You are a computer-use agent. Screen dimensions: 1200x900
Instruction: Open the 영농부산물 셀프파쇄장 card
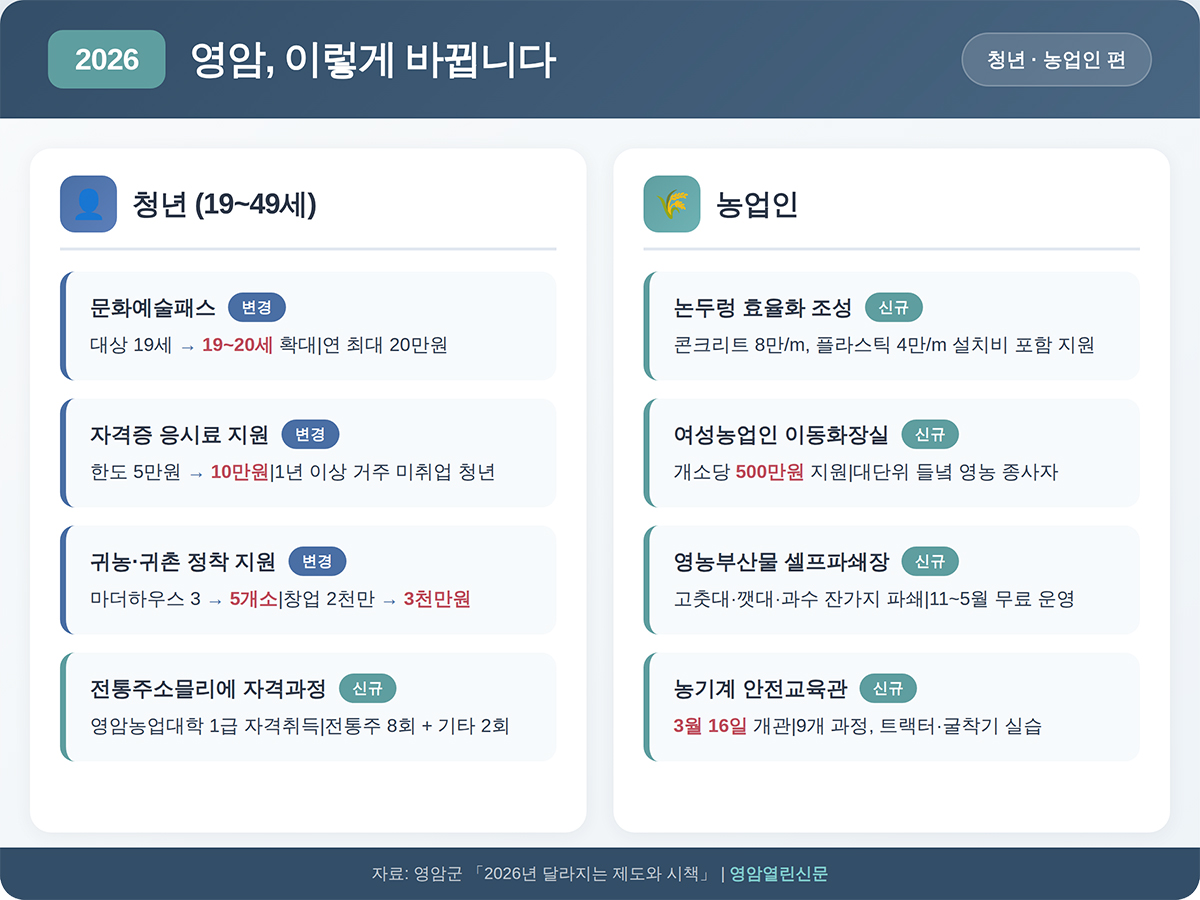click(x=892, y=580)
